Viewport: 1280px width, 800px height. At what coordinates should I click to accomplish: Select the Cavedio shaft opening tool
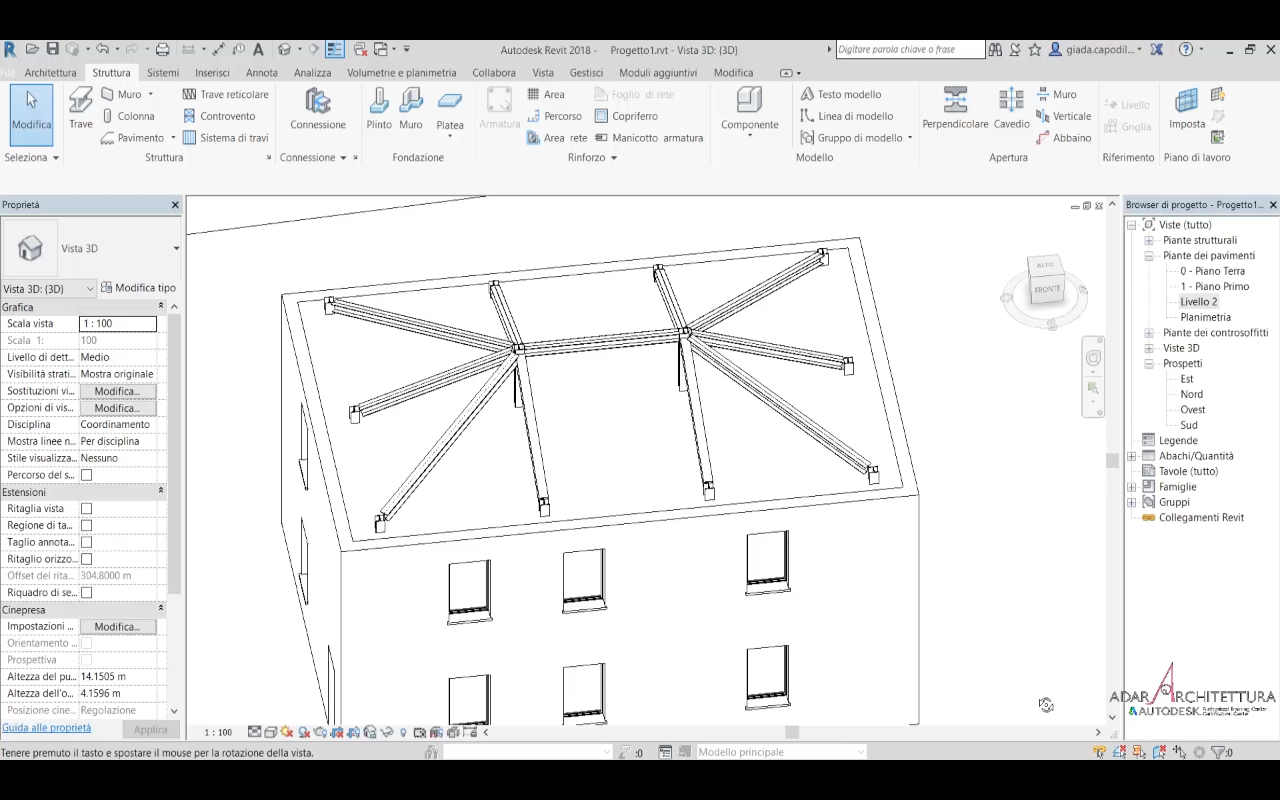point(1011,108)
